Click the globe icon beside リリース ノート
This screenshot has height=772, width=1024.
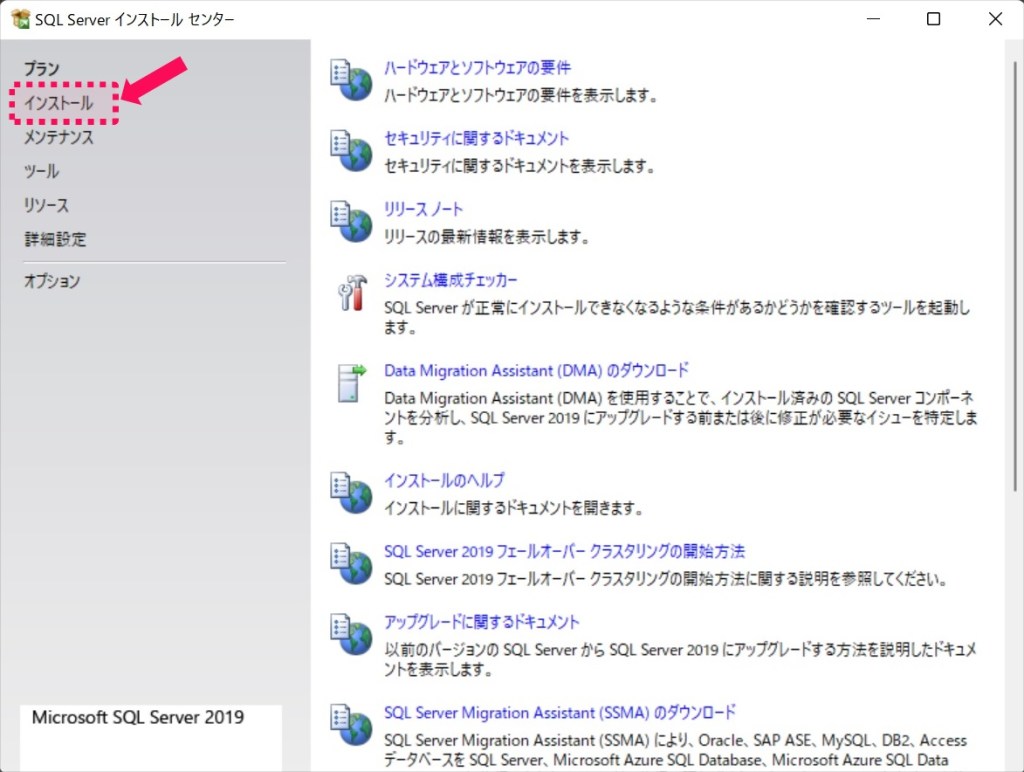(351, 221)
